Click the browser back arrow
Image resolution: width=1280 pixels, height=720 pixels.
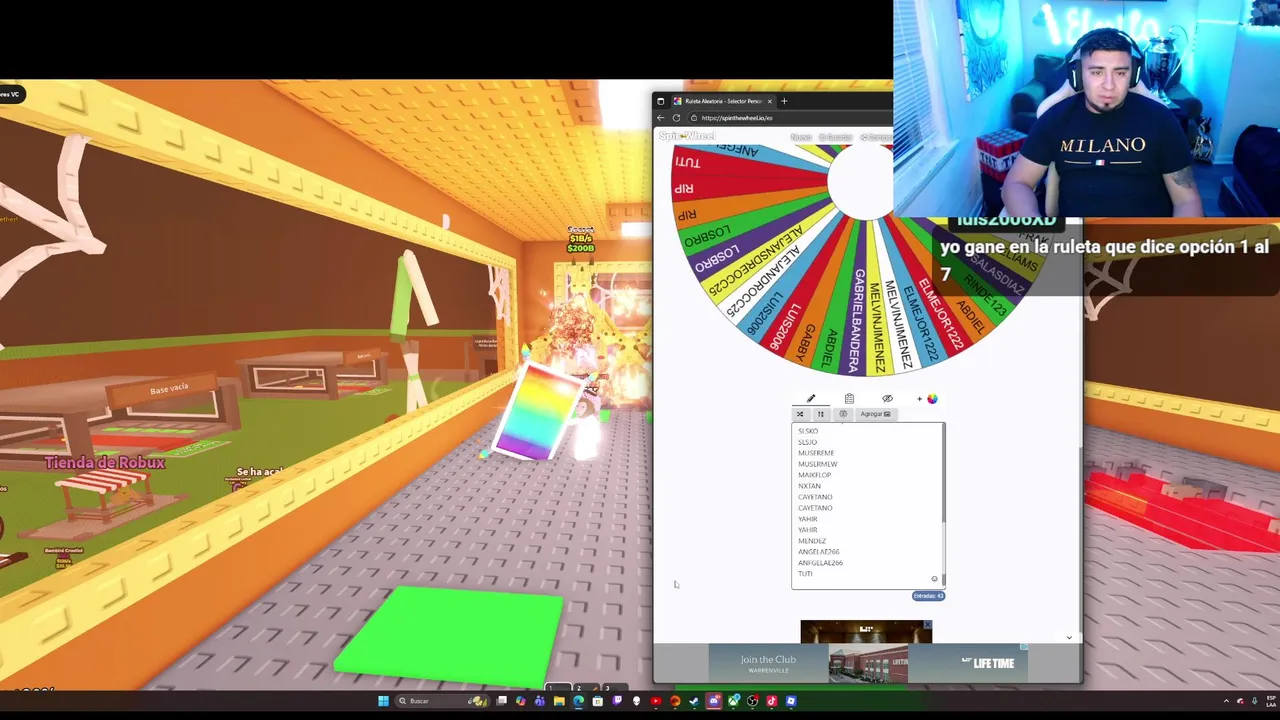pos(661,118)
